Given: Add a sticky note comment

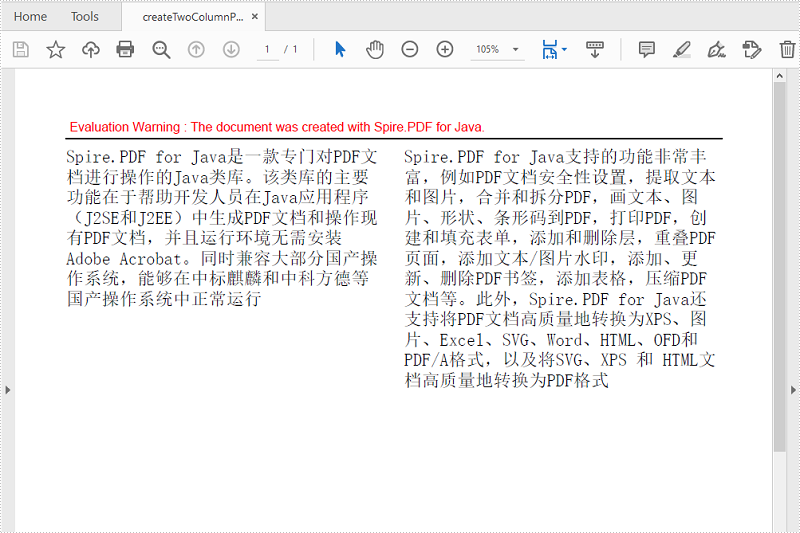Looking at the screenshot, I should click(x=646, y=49).
